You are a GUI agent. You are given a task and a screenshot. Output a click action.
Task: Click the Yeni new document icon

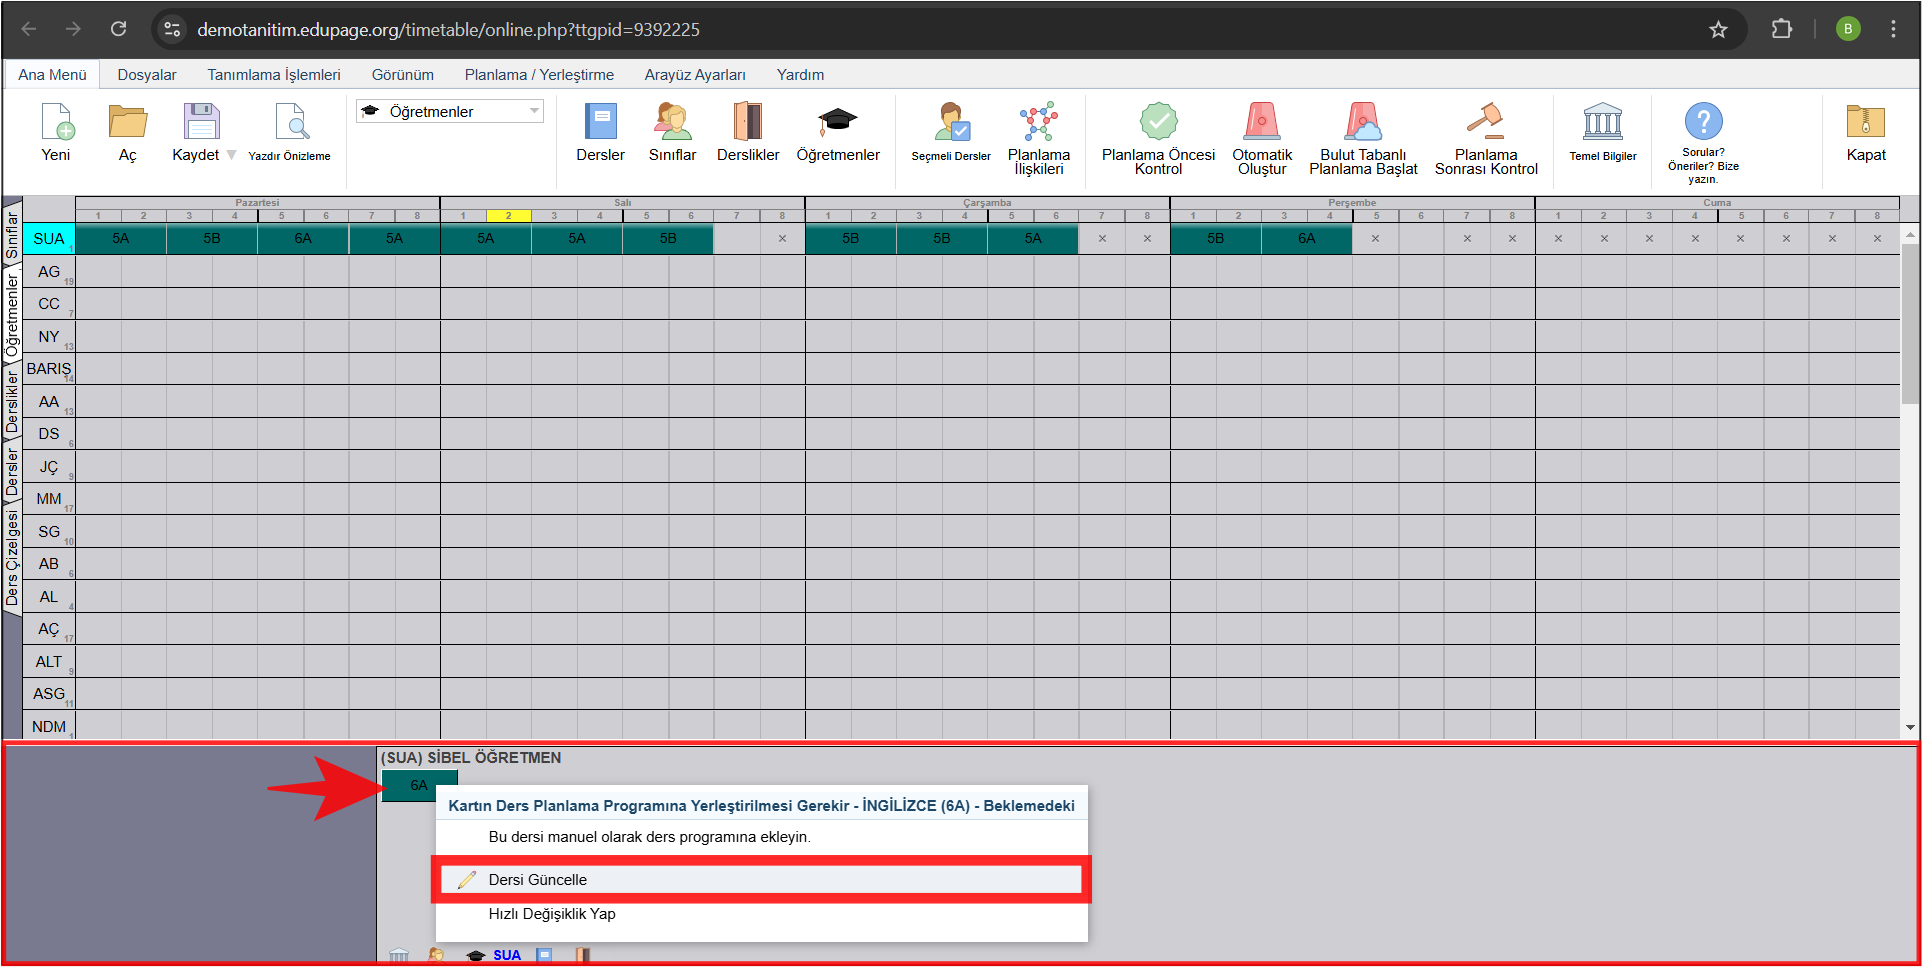[57, 122]
